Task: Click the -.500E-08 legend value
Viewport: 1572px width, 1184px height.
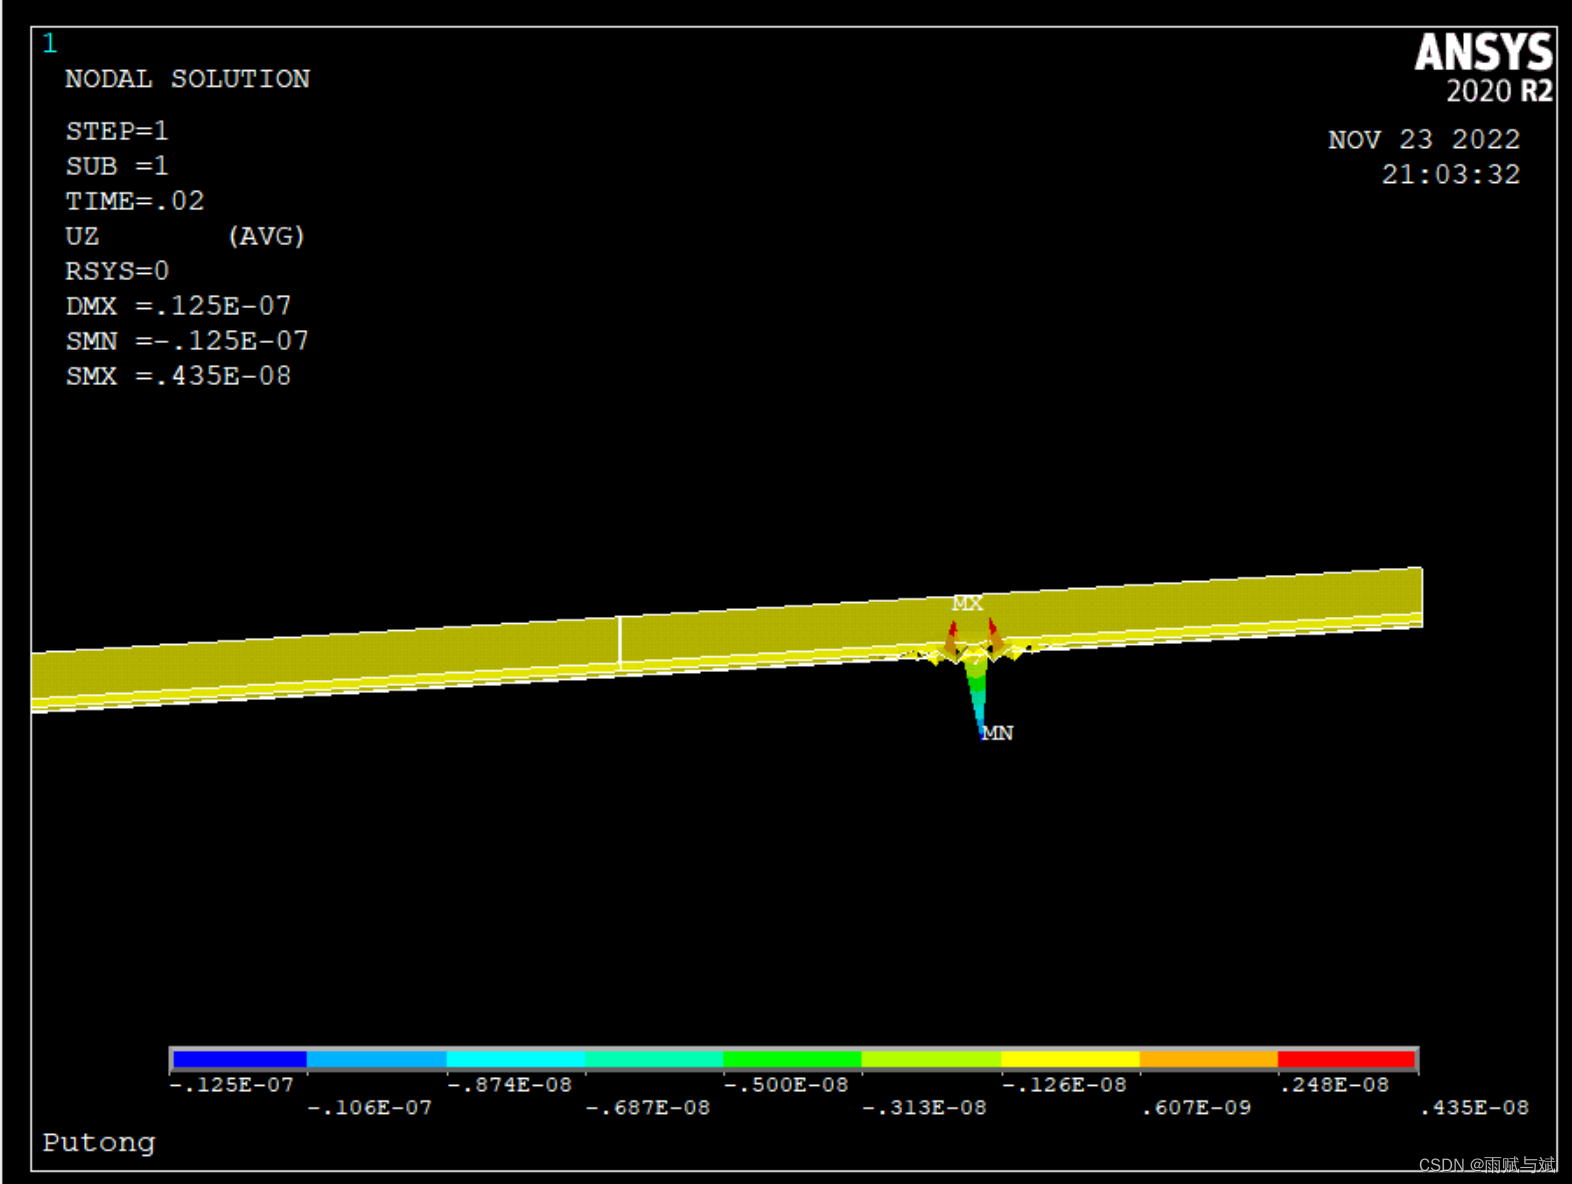Action: coord(786,1085)
